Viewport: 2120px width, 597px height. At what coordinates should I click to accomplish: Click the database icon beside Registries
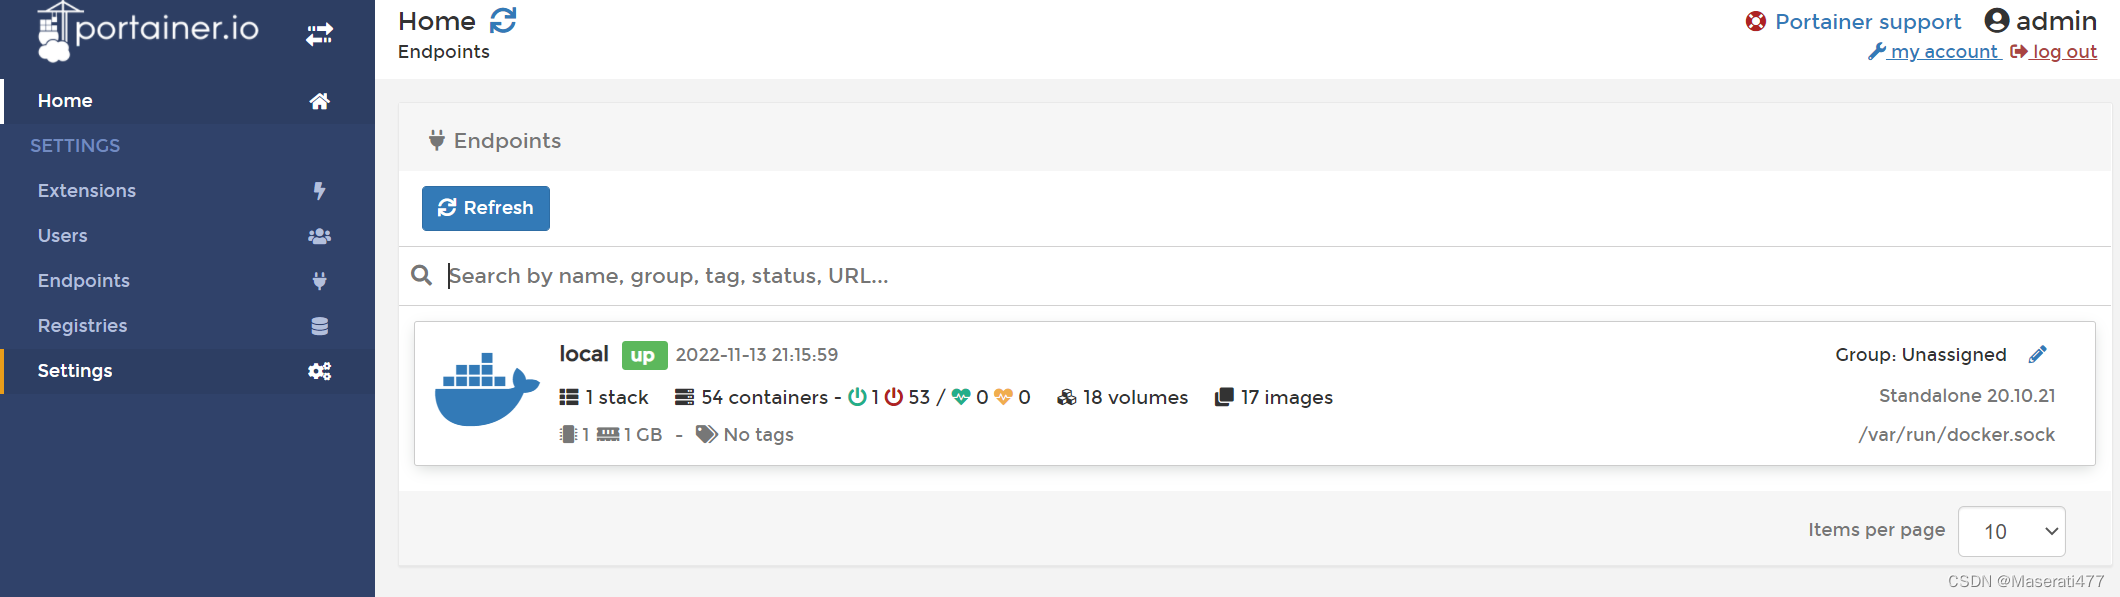(x=319, y=326)
